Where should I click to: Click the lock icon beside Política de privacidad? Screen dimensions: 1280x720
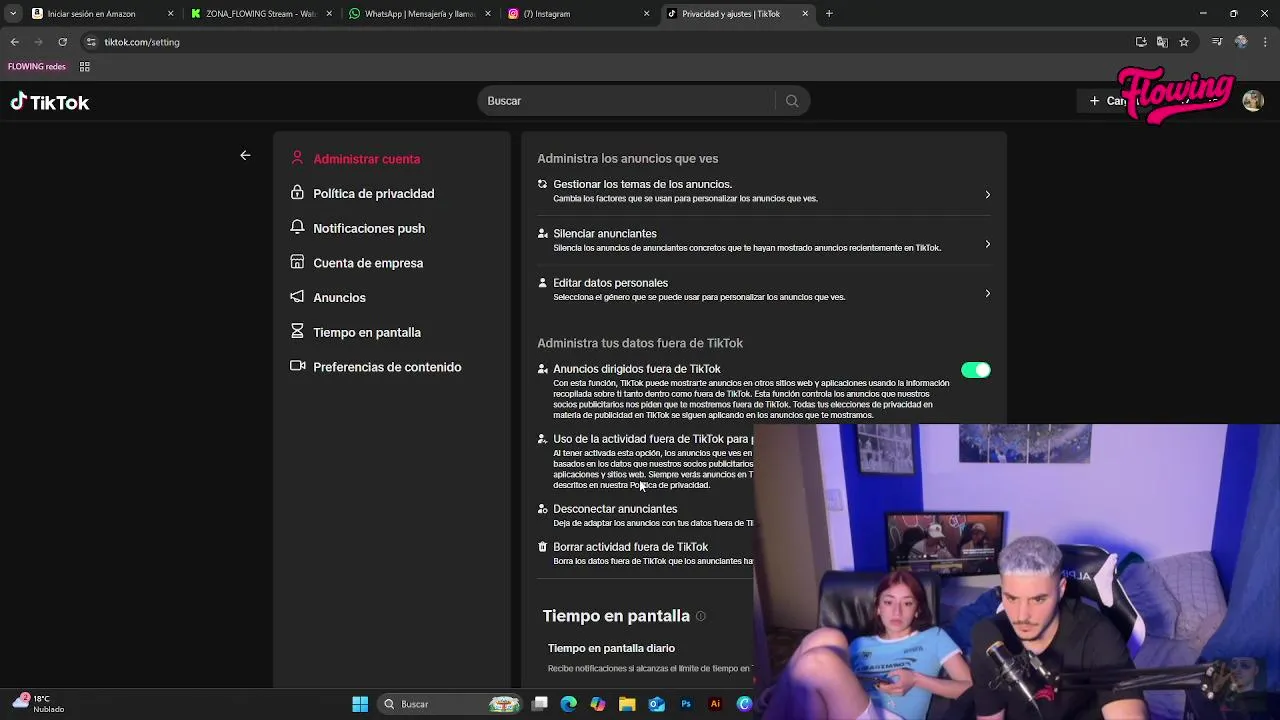(x=297, y=193)
